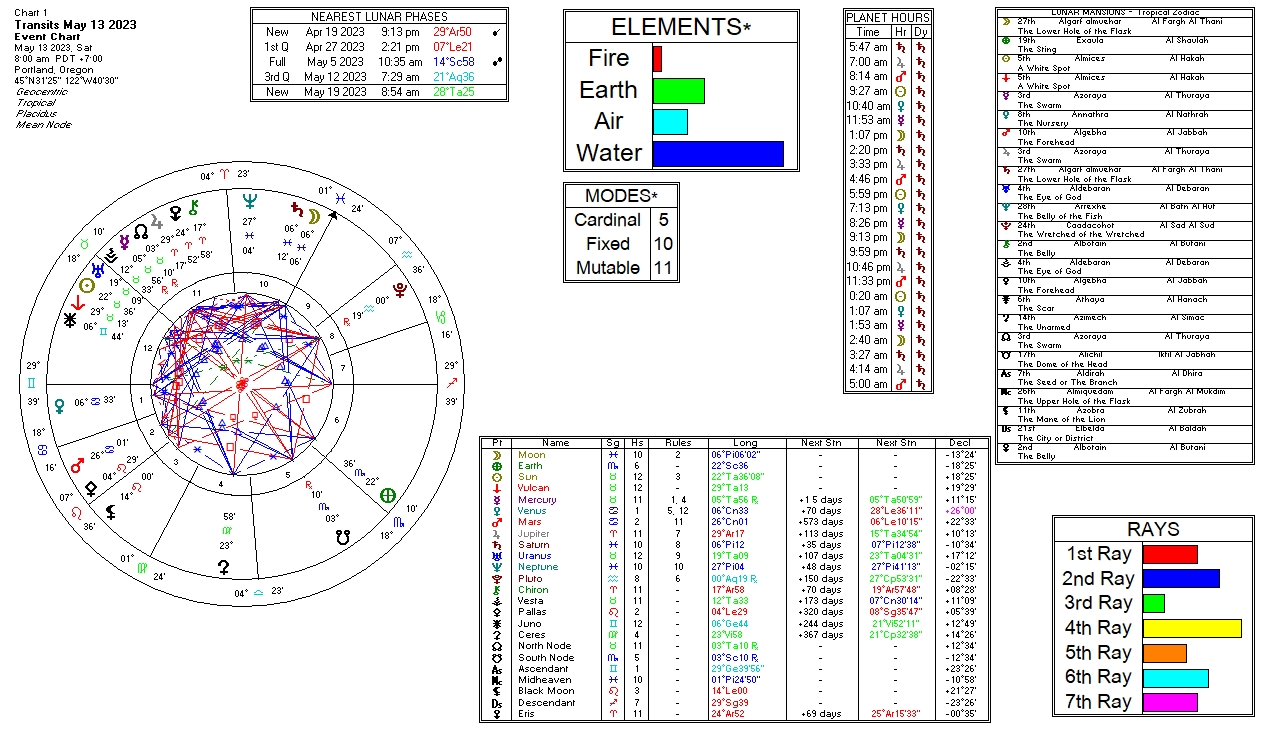Select the cyan Air element bar
Viewport: 1267px width, 741px height.
click(670, 122)
